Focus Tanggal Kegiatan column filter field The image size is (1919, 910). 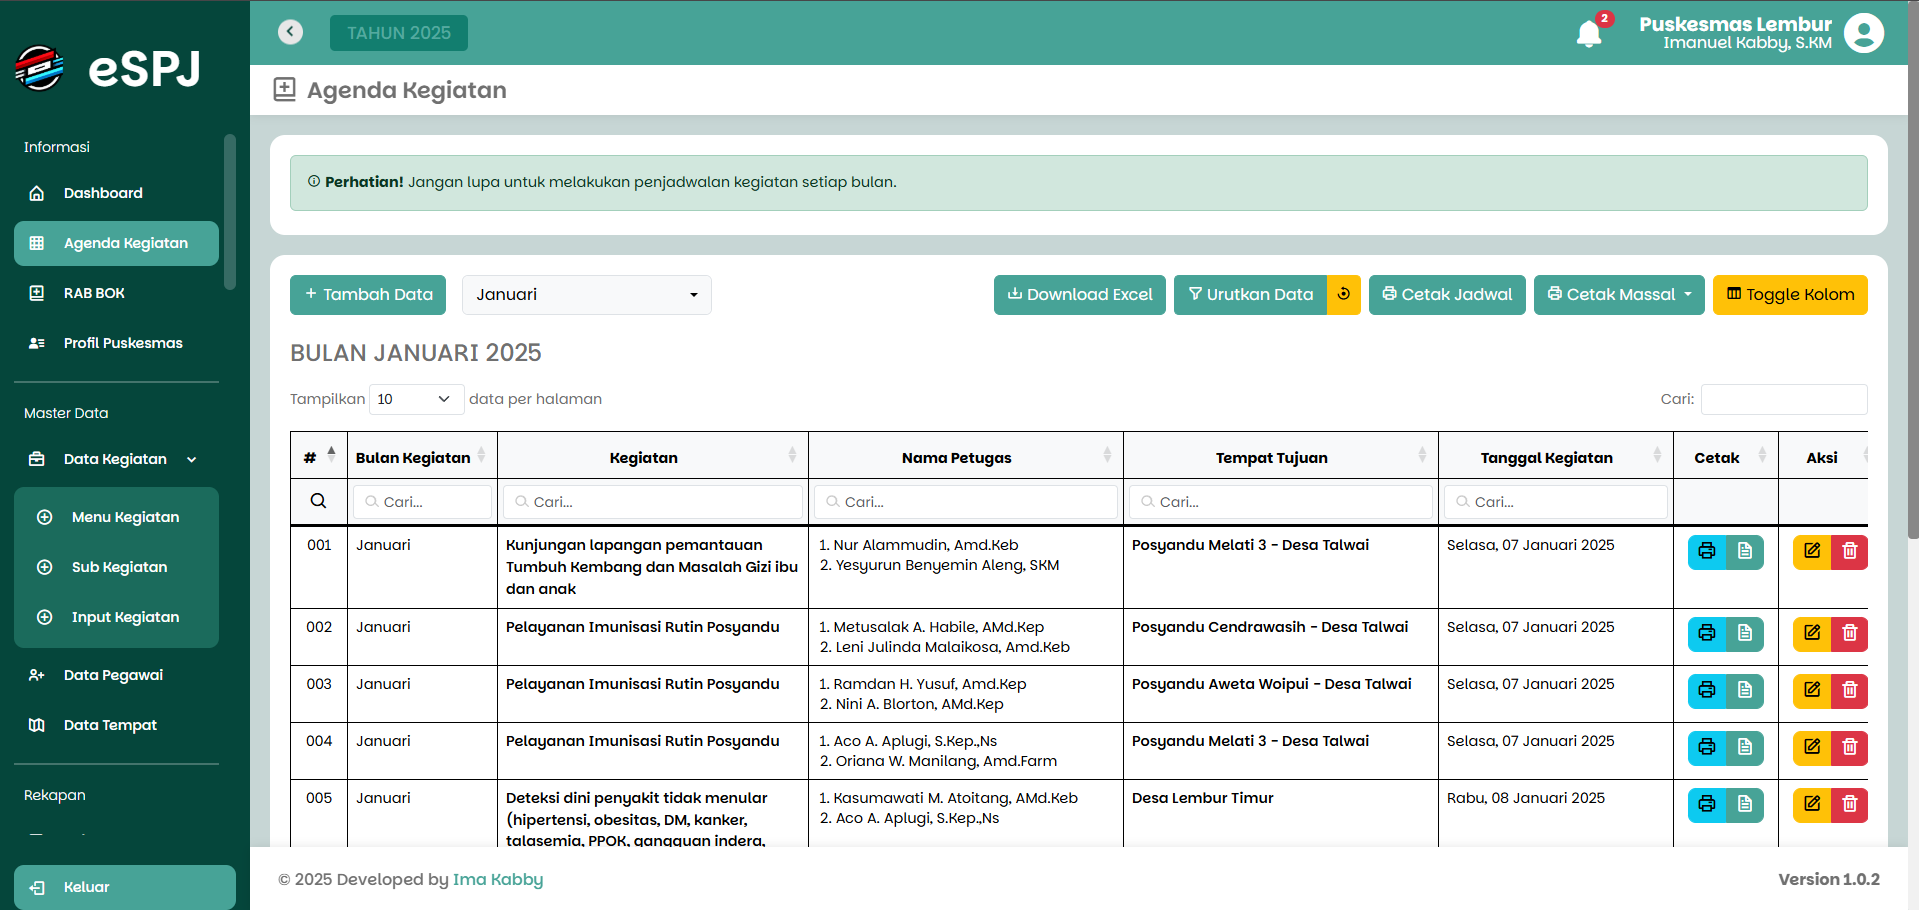click(x=1556, y=501)
